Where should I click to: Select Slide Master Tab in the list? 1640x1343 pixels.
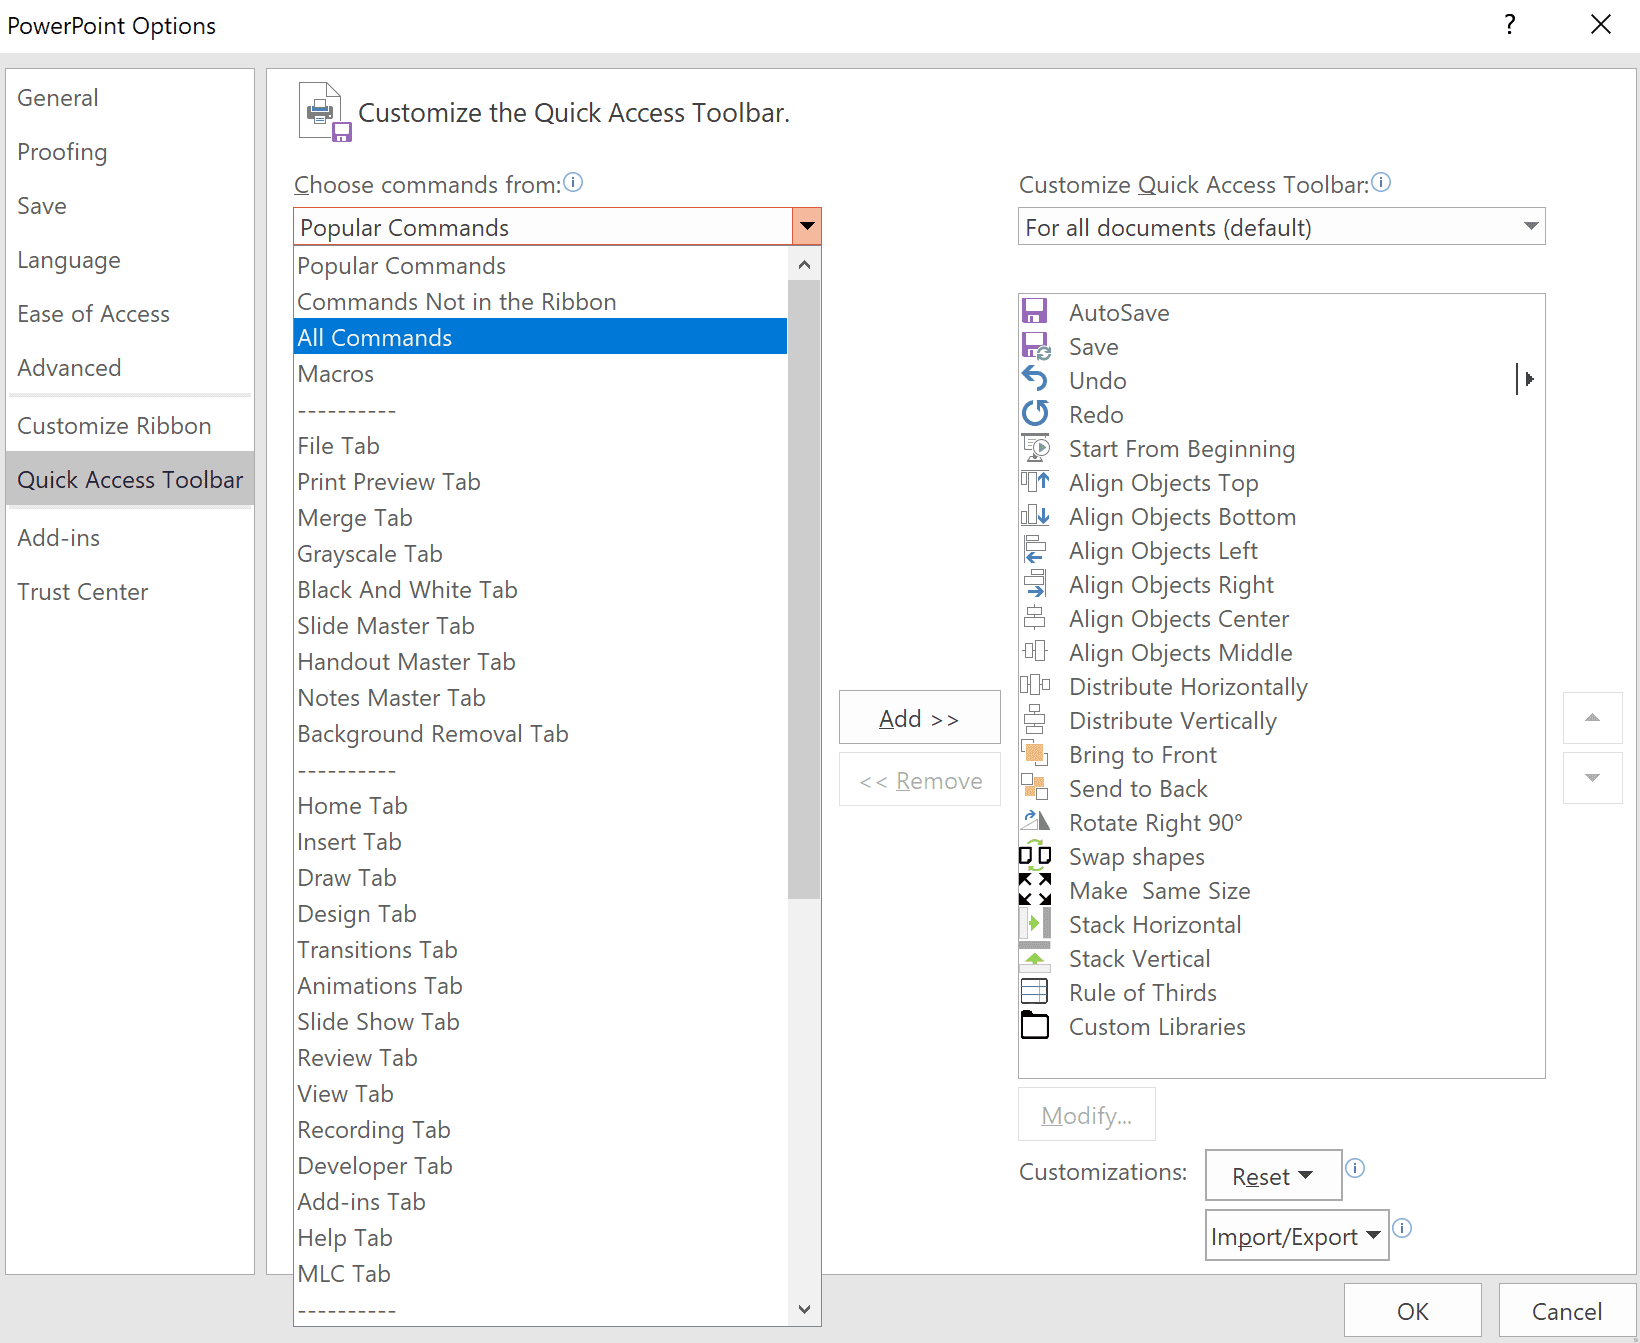tap(540, 626)
